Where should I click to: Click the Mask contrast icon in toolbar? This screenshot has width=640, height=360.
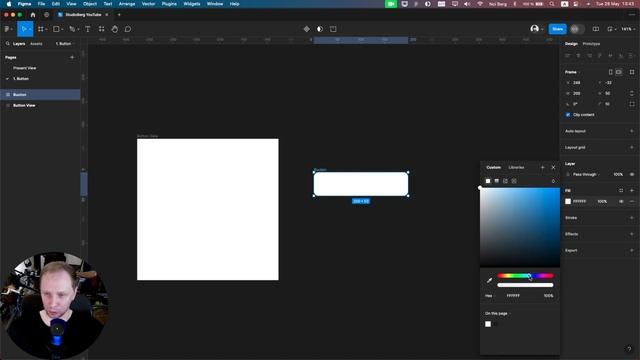[x=320, y=29]
